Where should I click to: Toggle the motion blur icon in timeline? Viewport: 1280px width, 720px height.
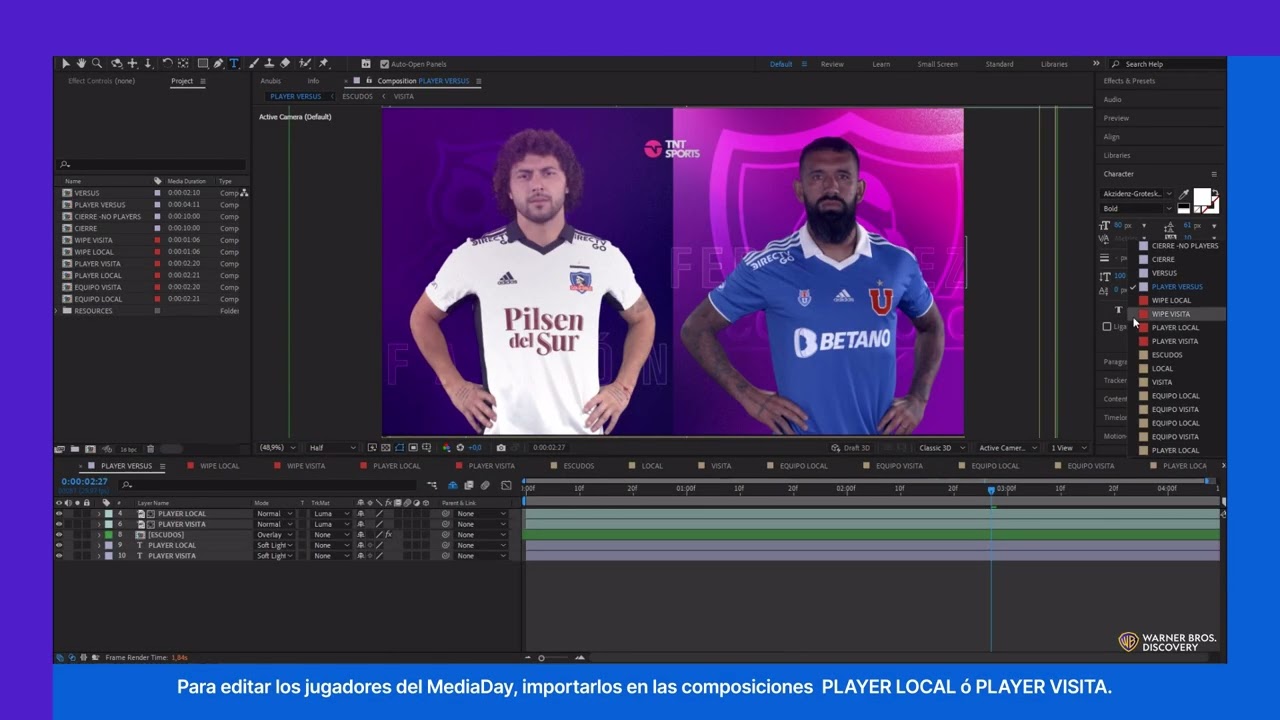[x=485, y=485]
